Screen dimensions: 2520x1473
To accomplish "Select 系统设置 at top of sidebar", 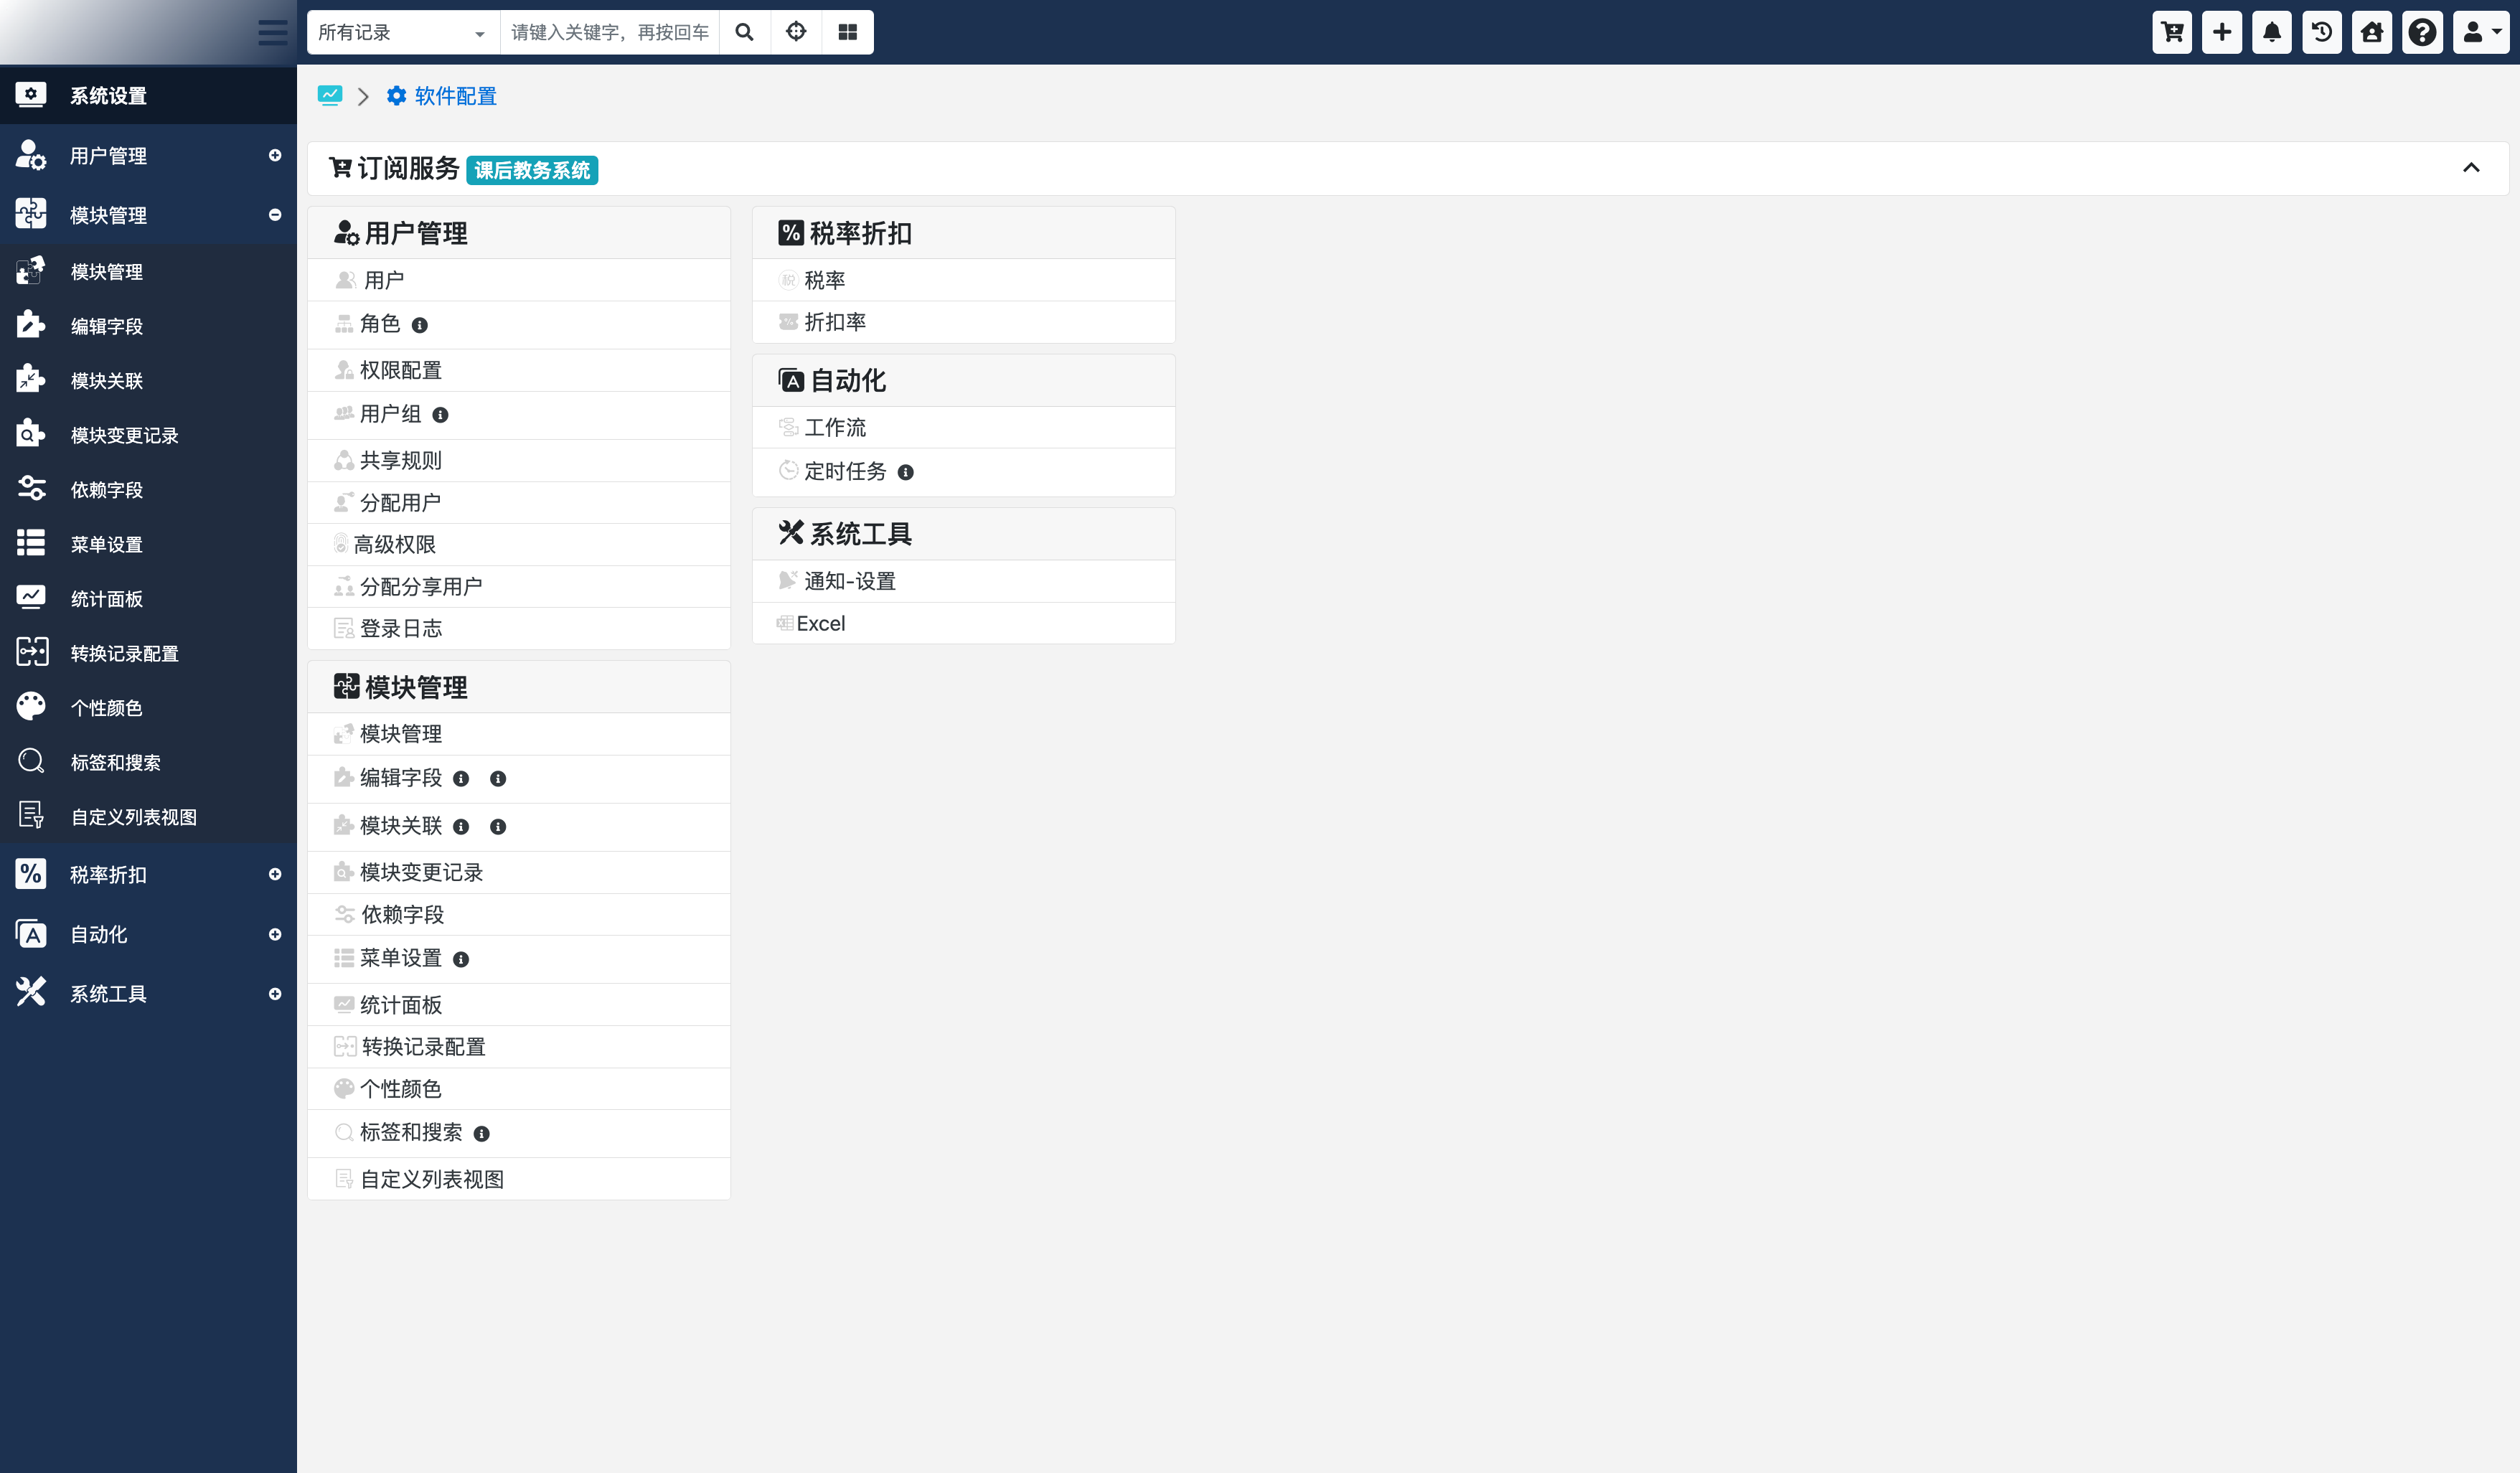I will click(148, 95).
